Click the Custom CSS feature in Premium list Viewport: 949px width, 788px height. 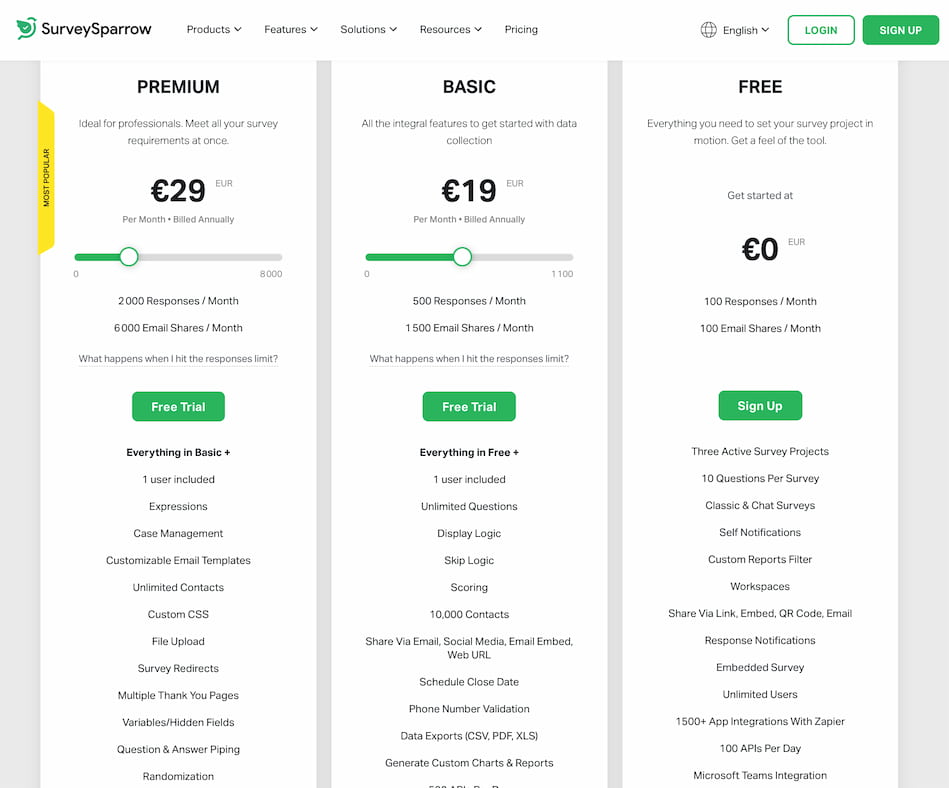[178, 614]
